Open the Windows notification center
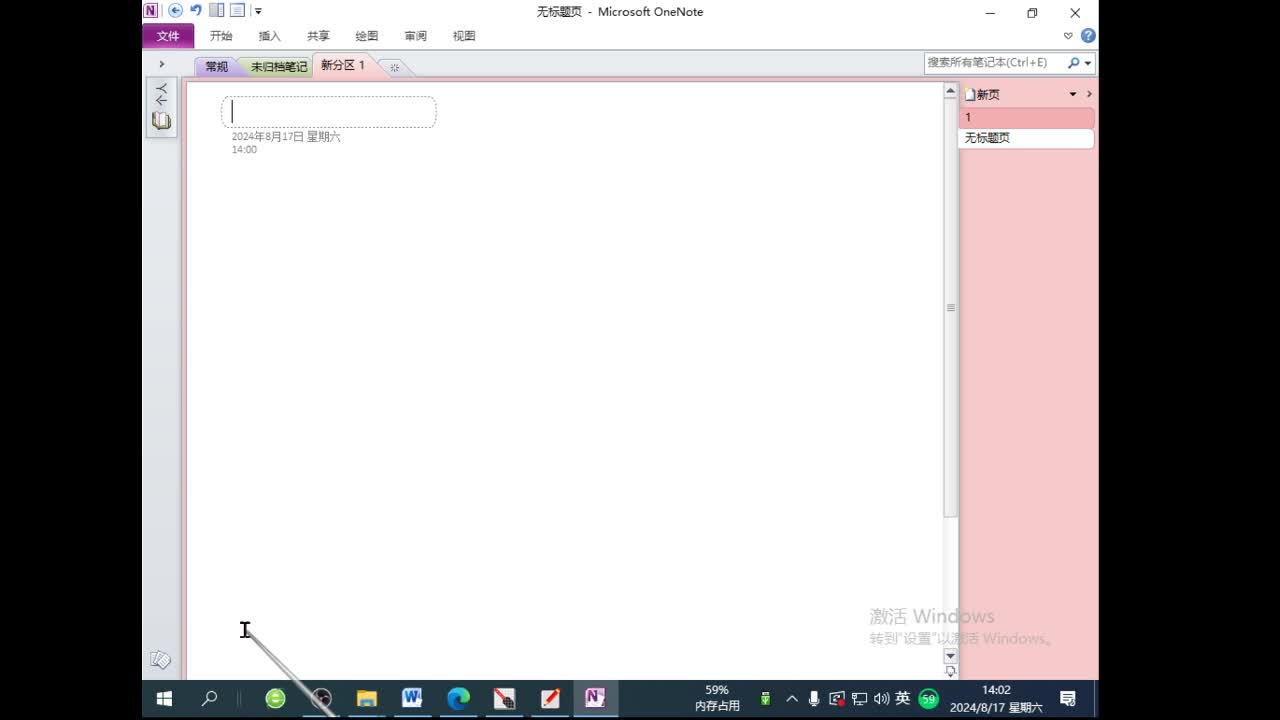This screenshot has width=1280, height=720. pos(1068,699)
